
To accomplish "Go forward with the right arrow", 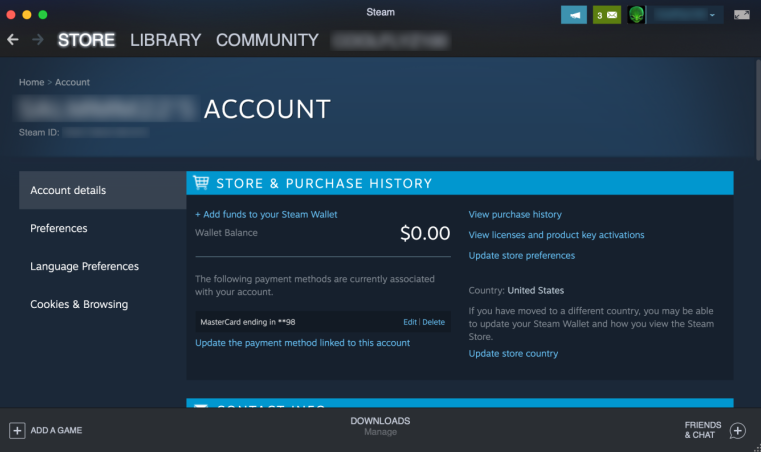I will [x=37, y=40].
